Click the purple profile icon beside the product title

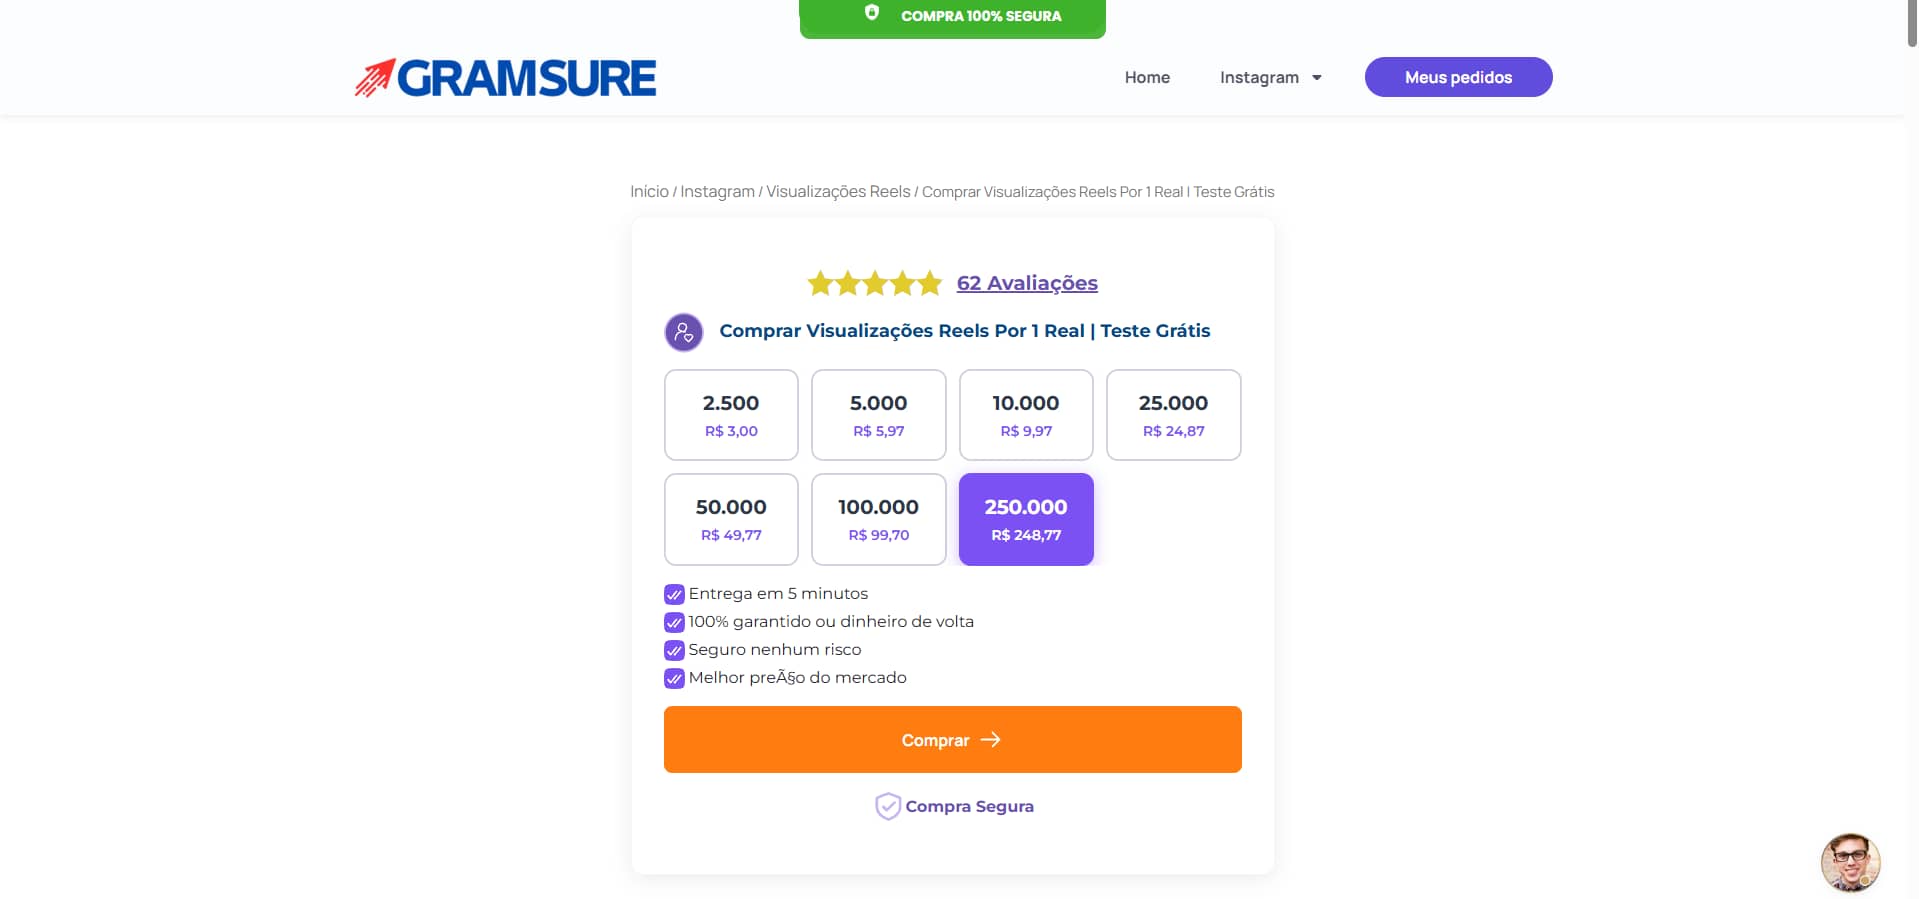click(x=683, y=331)
